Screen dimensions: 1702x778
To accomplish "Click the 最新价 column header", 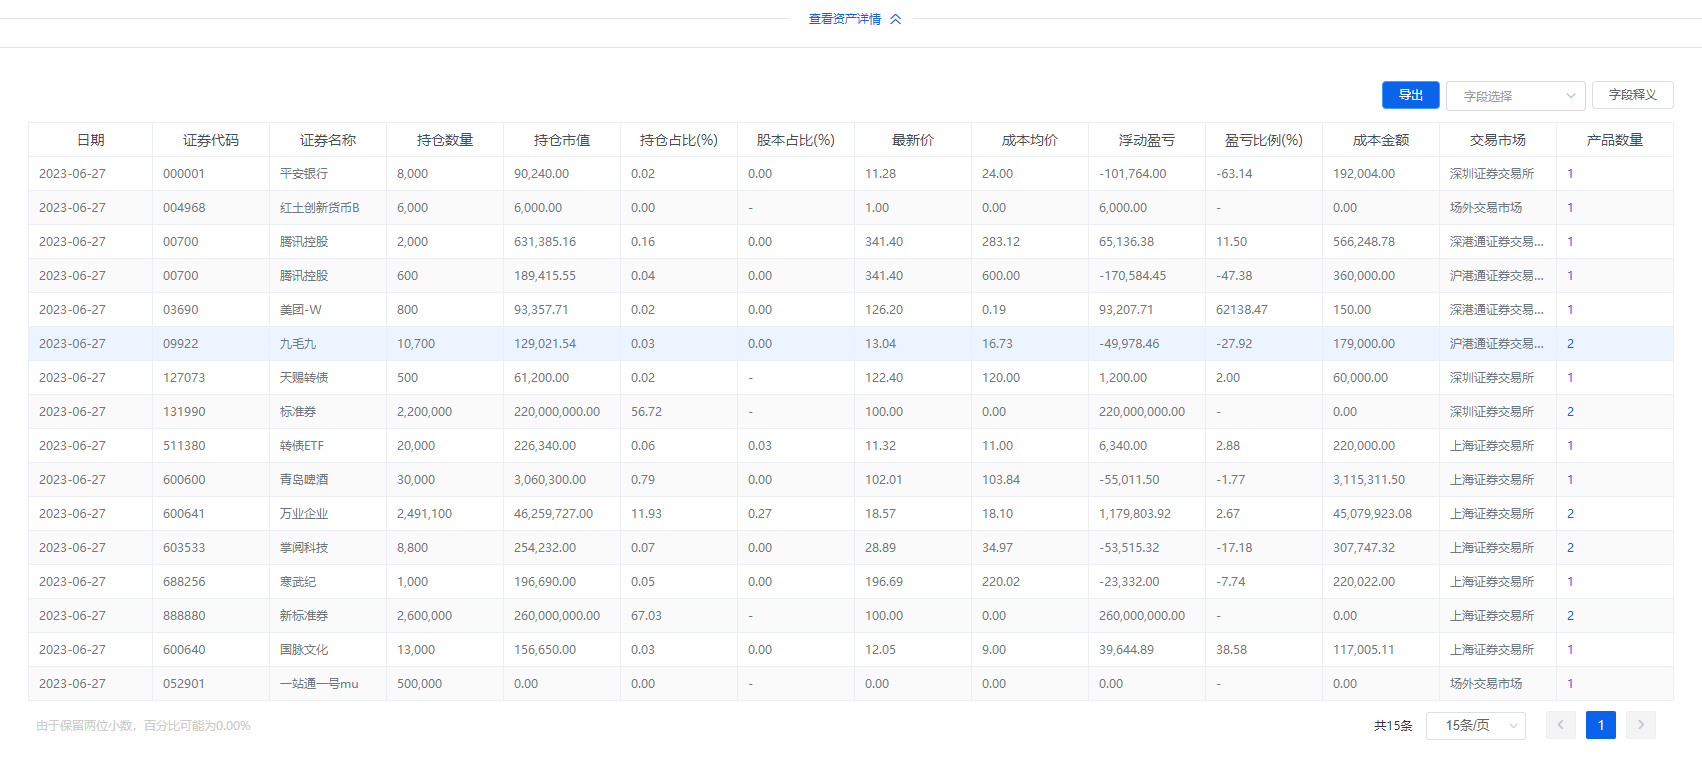I will (x=912, y=140).
